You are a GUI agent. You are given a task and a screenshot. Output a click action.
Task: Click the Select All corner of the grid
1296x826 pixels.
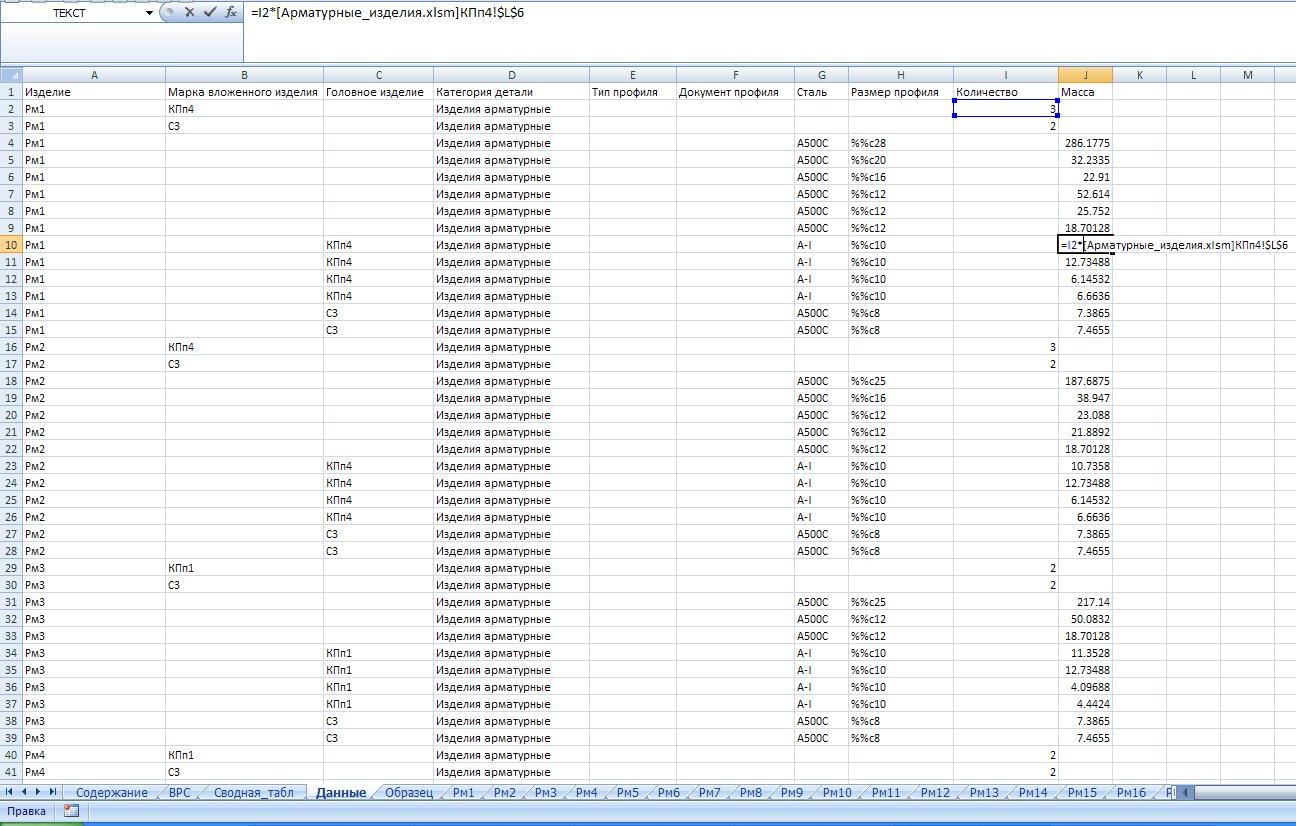point(11,75)
